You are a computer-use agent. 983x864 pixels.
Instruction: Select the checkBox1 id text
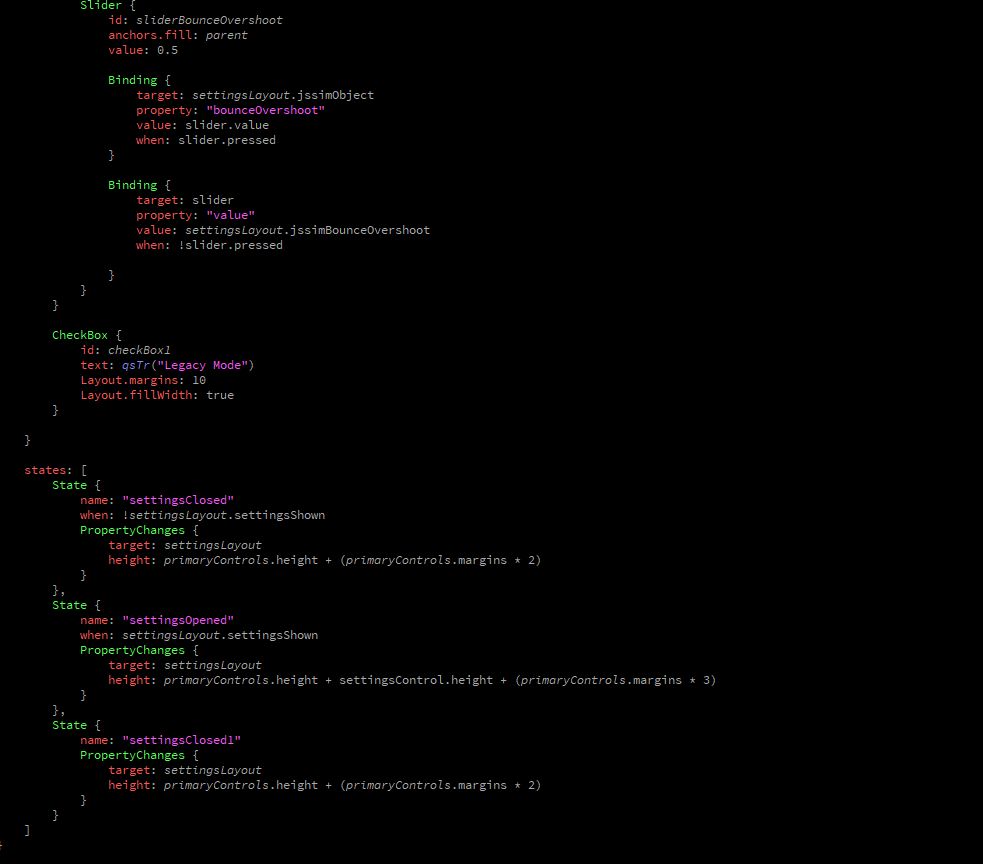coord(139,349)
